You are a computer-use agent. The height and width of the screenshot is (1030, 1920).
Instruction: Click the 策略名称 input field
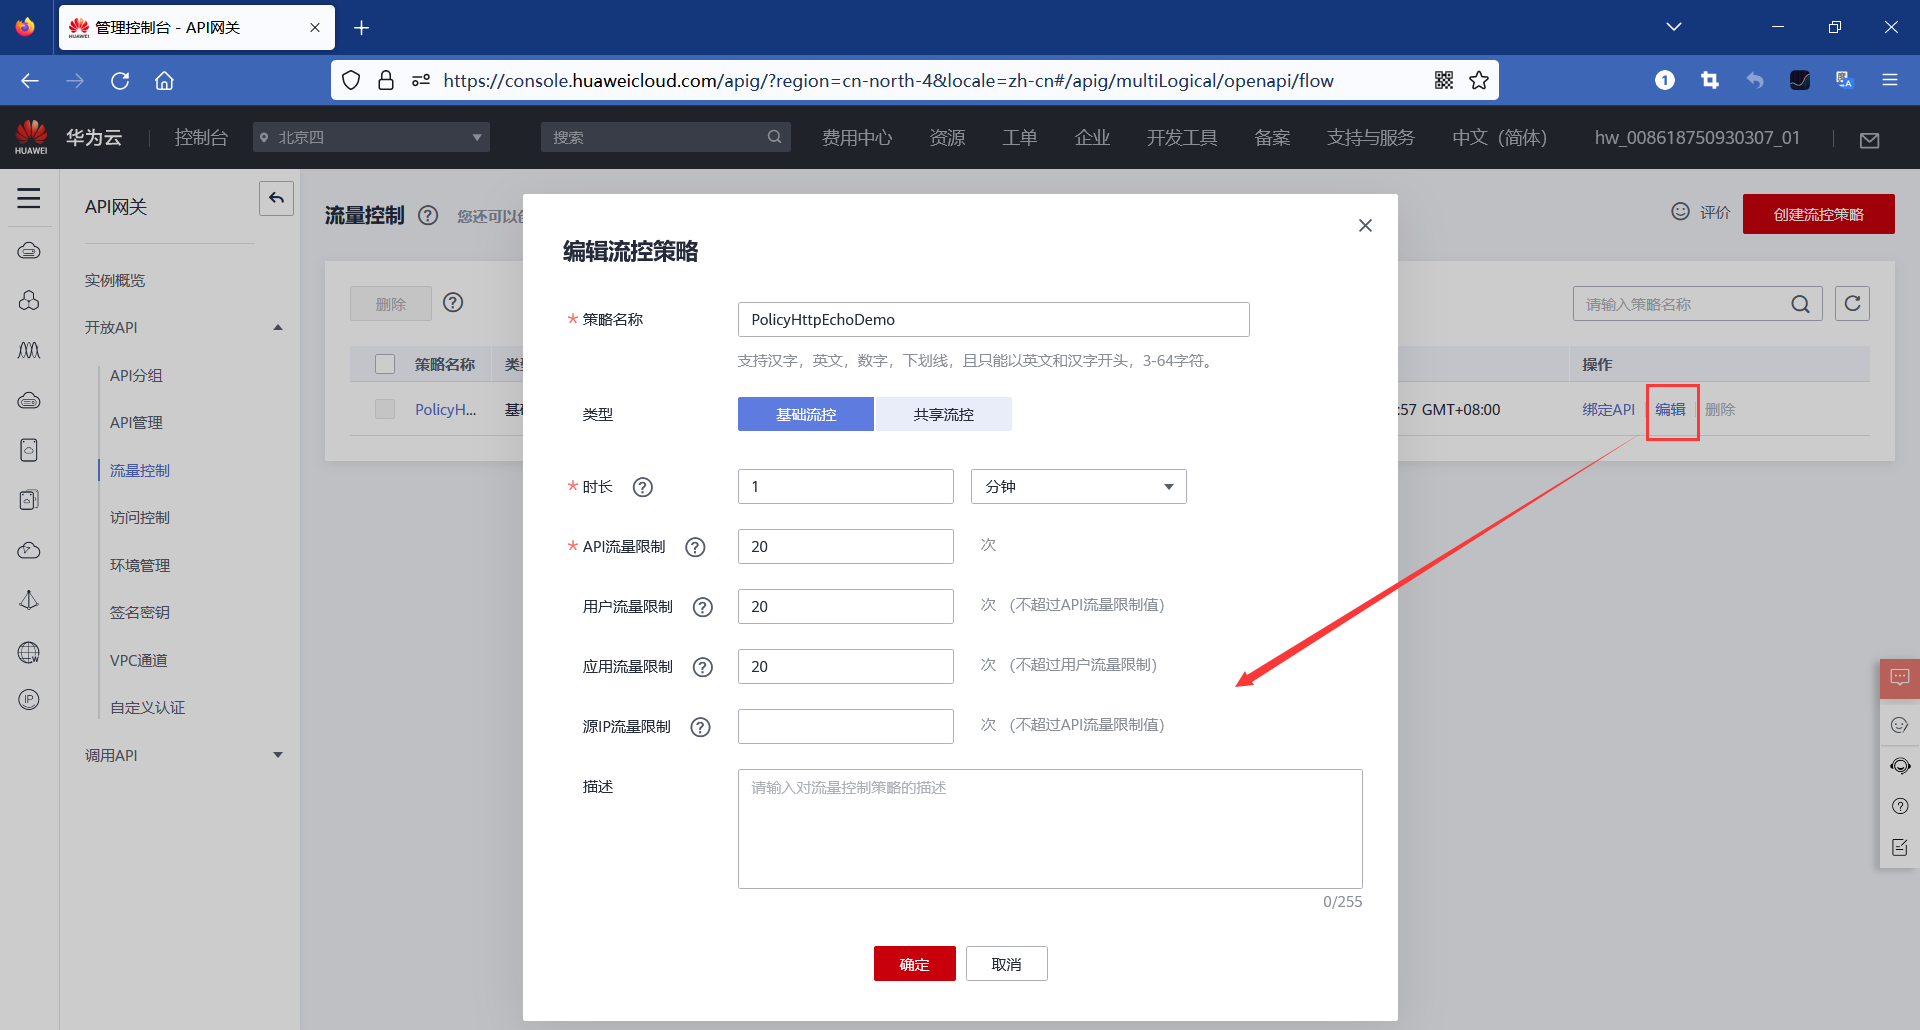pyautogui.click(x=993, y=320)
